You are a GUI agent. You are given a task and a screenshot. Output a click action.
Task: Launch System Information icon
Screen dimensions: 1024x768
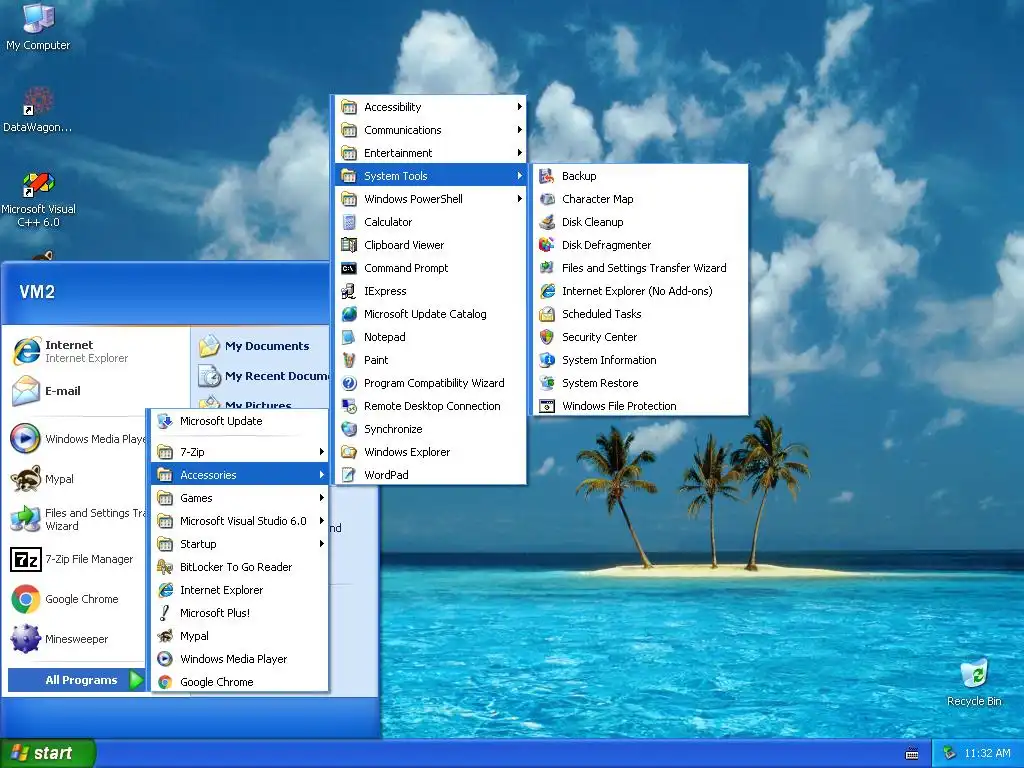point(547,360)
